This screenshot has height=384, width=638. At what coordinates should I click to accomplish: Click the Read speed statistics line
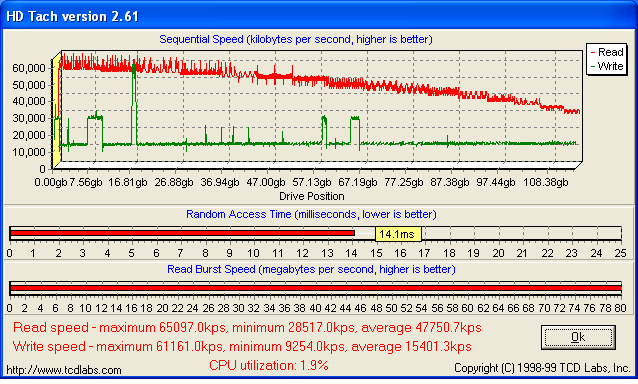pos(247,327)
